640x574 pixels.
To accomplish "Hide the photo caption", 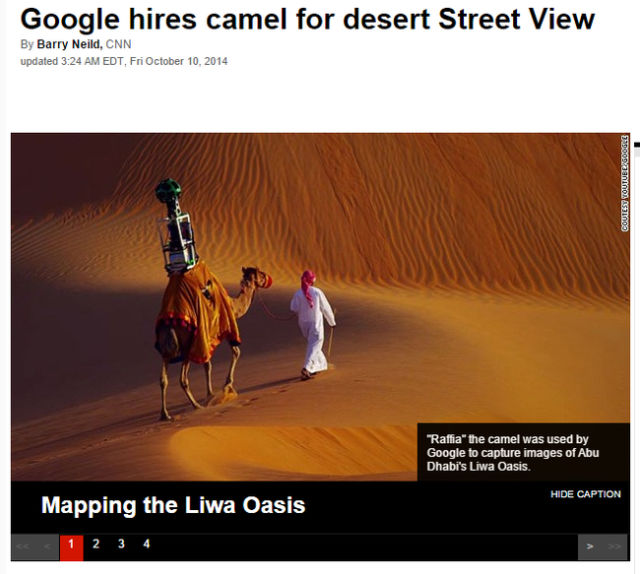I will coord(585,494).
